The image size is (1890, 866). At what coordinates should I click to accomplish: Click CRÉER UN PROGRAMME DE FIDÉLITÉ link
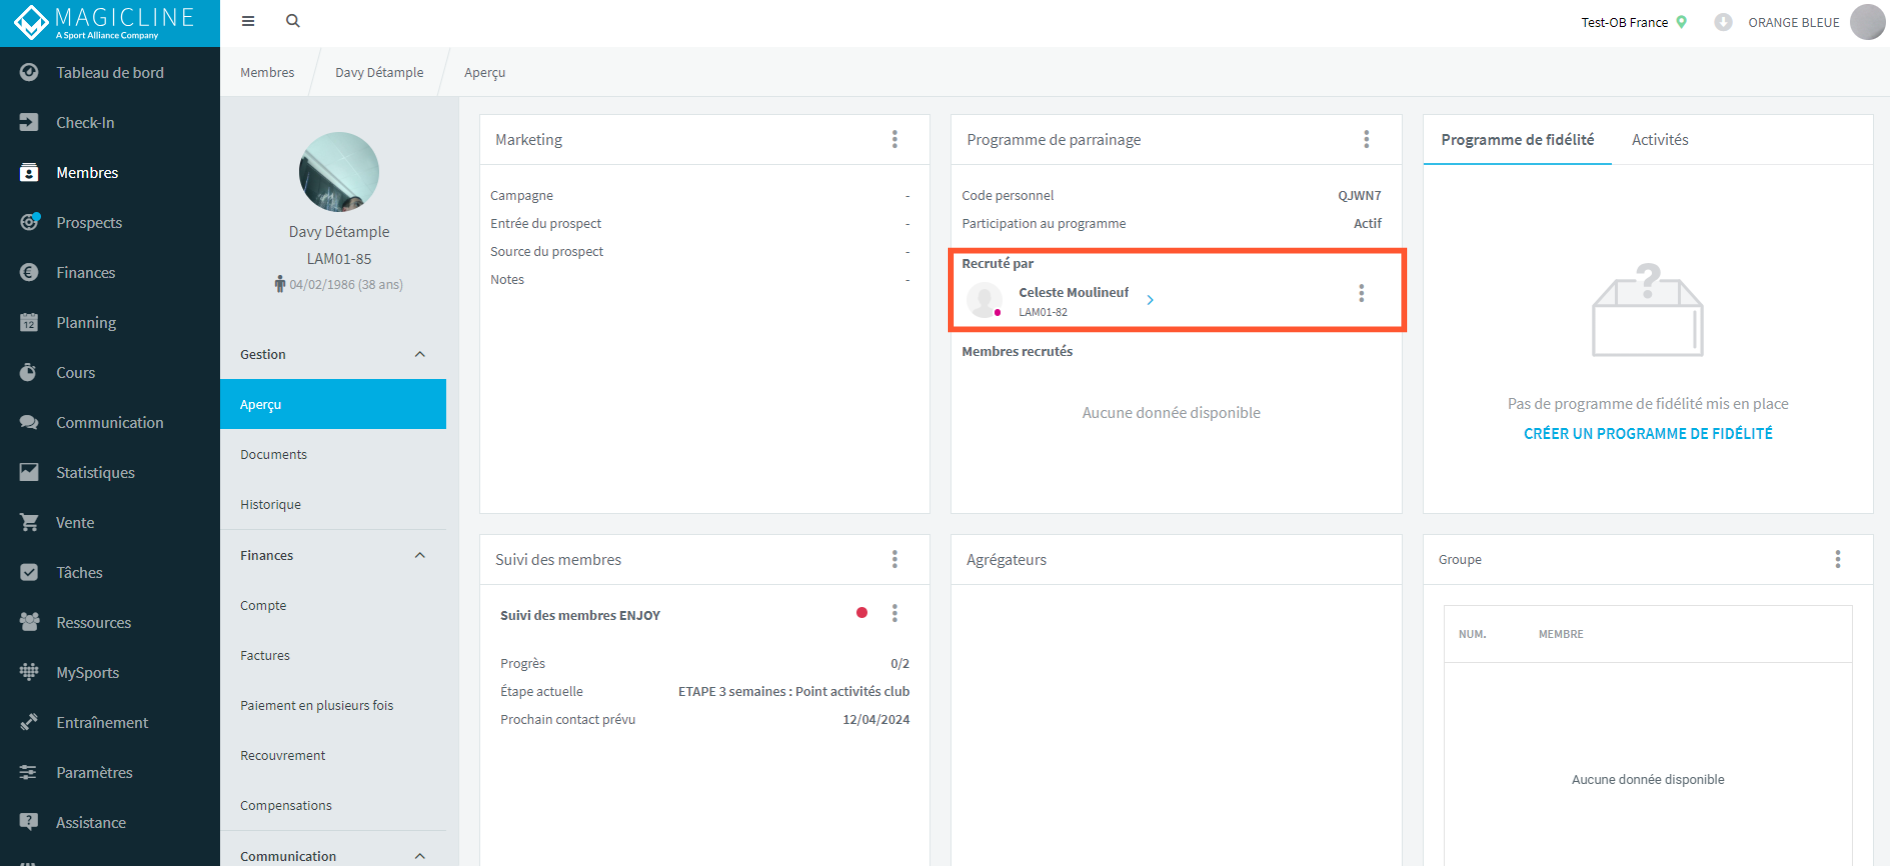(x=1648, y=433)
